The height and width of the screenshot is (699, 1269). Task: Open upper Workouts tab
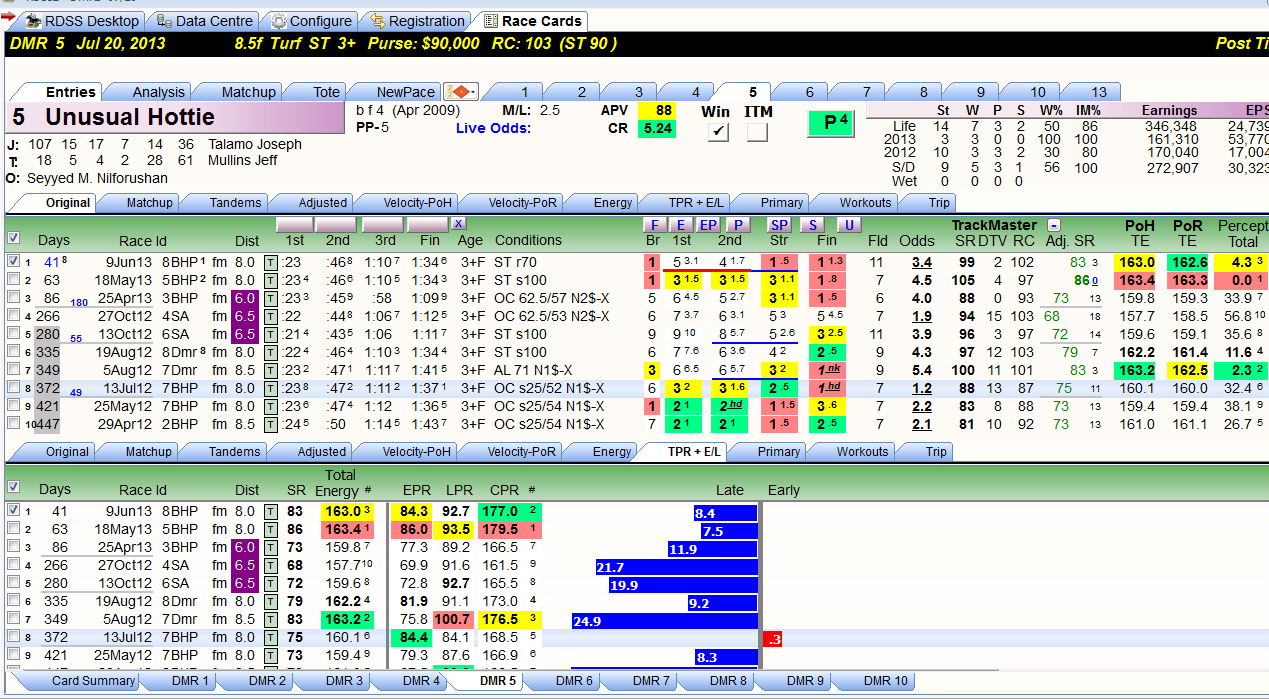[x=864, y=202]
